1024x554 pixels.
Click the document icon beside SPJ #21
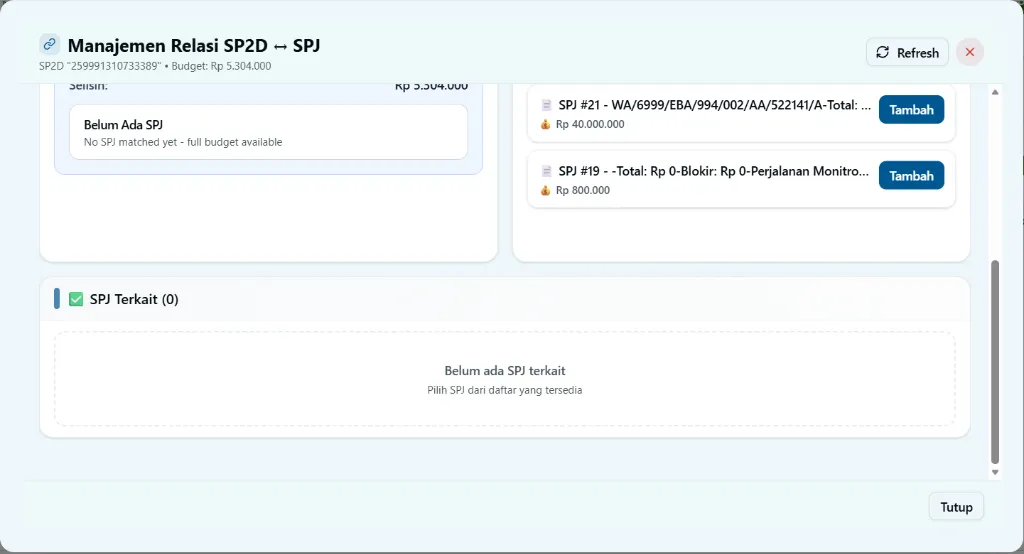(547, 105)
